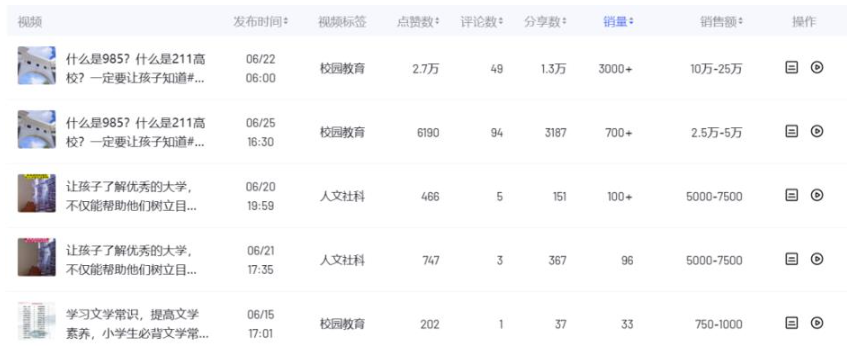Play the 06/25 16:30 video
The image size is (847, 362).
pyautogui.click(x=817, y=131)
